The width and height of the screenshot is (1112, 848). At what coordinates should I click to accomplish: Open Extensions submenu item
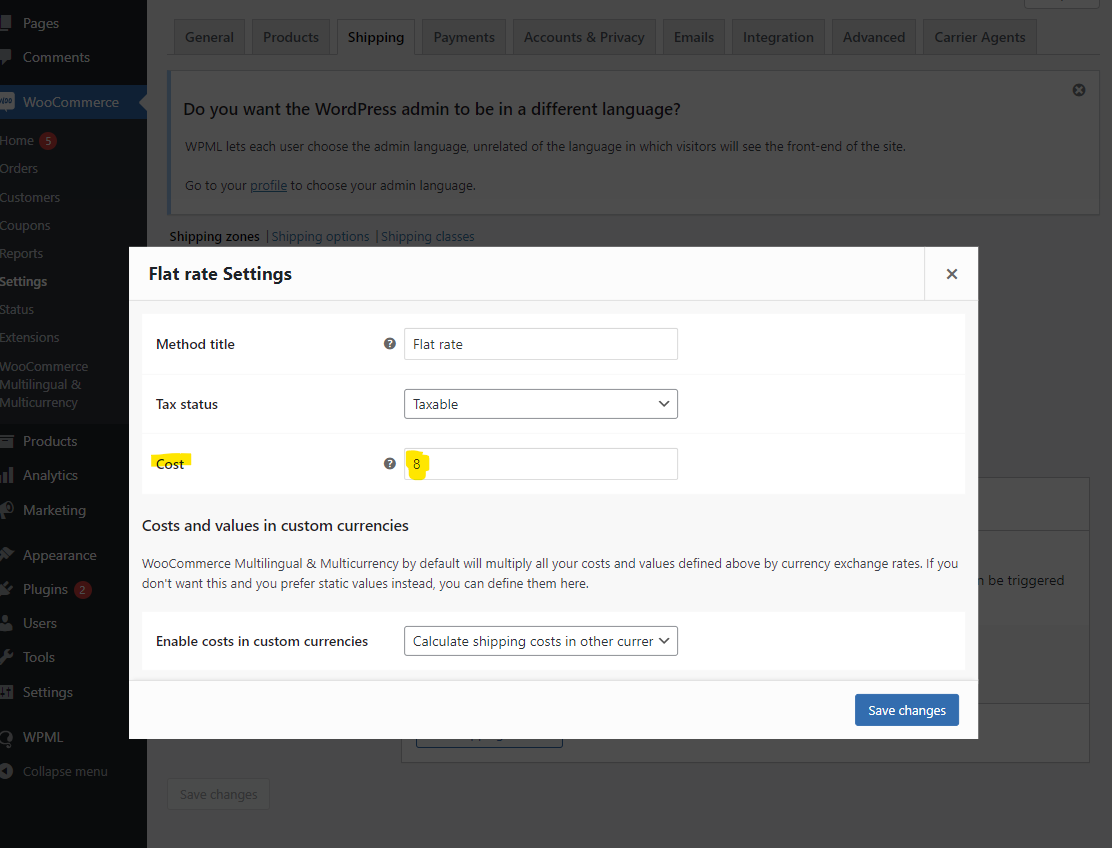[x=30, y=337]
